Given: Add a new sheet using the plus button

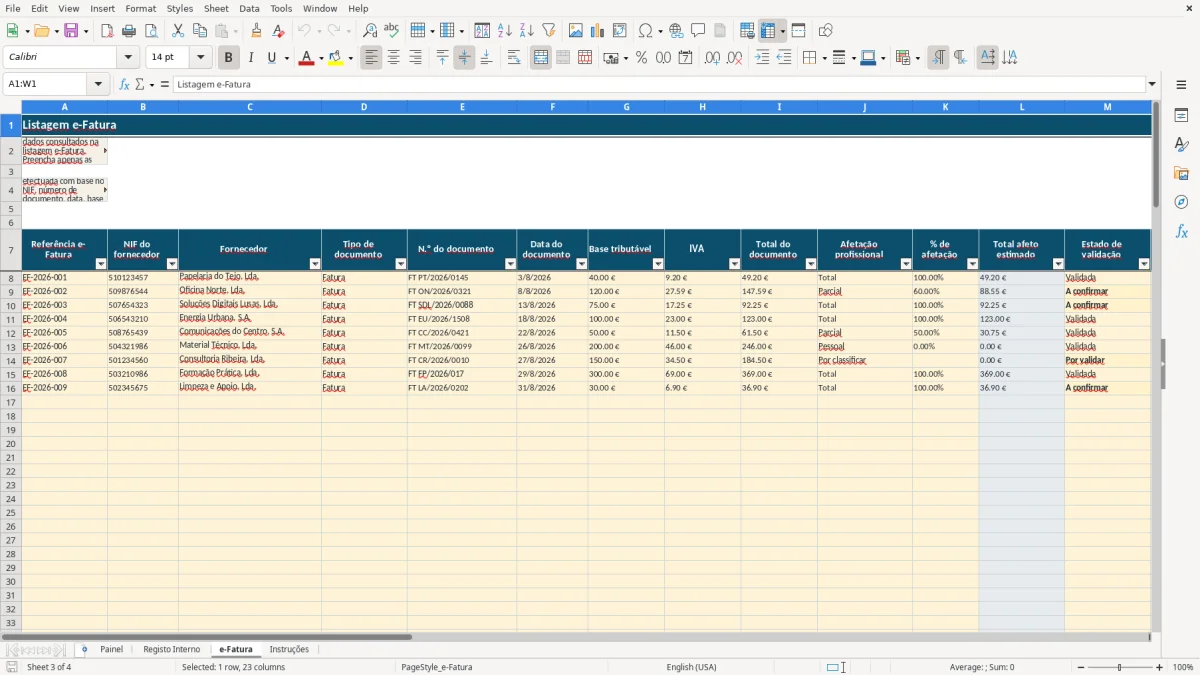Looking at the screenshot, I should coord(84,649).
